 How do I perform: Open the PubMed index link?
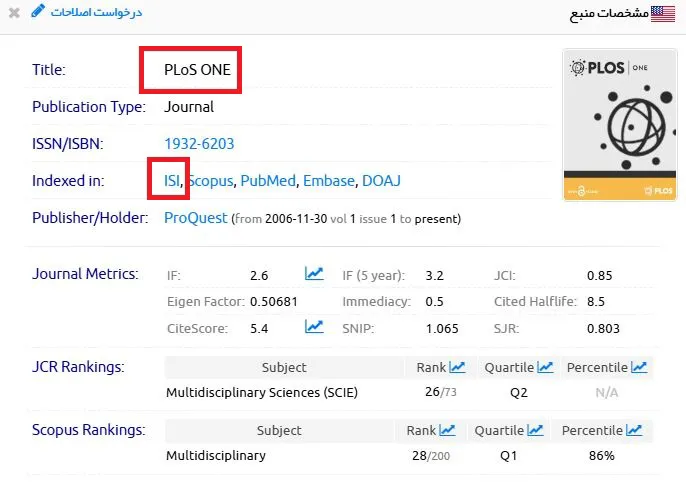268,181
